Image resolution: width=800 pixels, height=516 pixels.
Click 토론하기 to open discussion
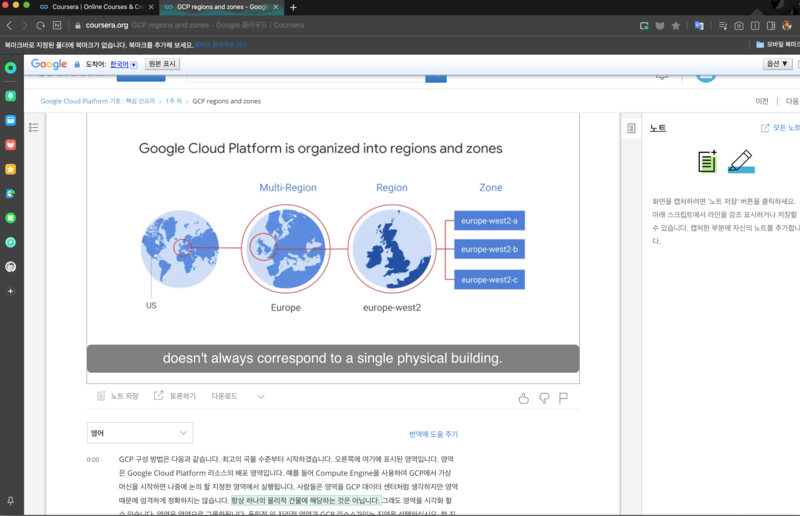click(x=175, y=396)
